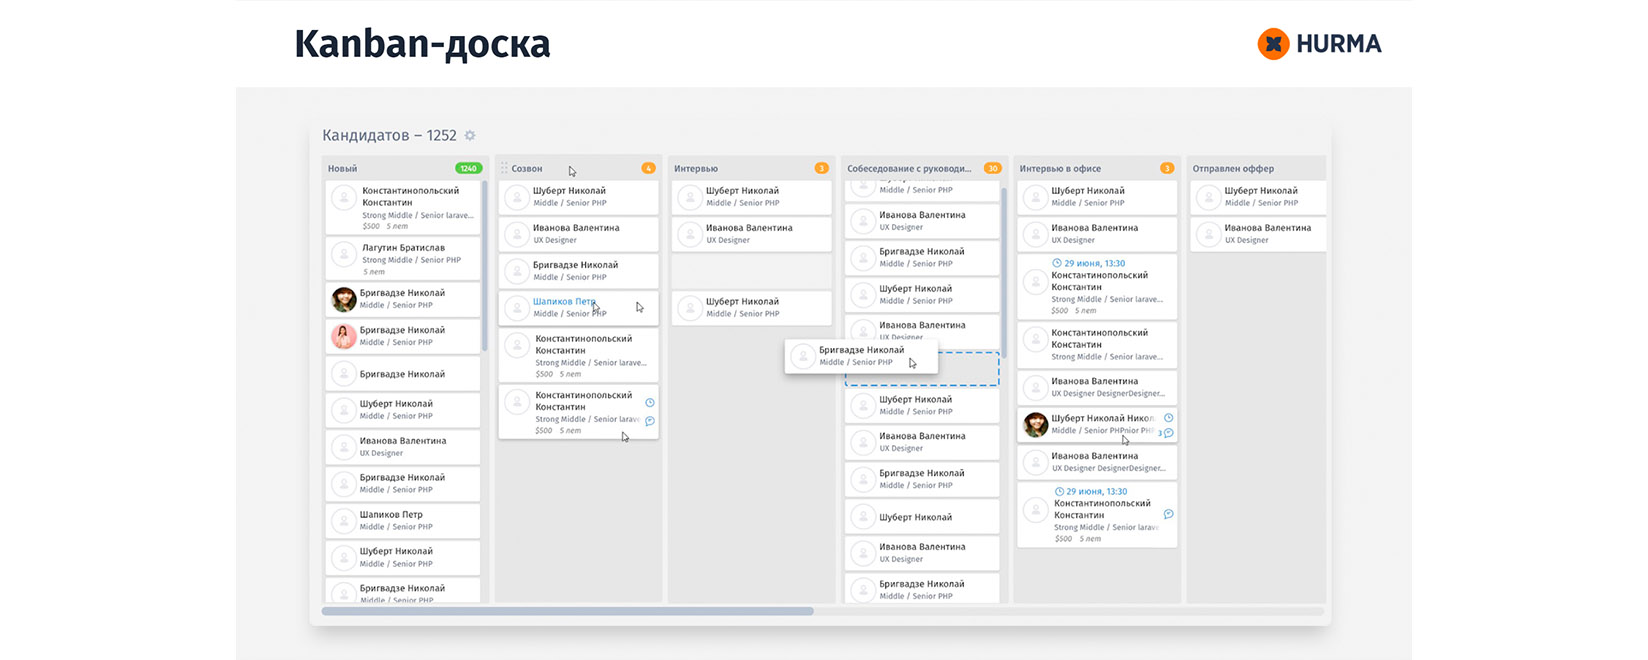
Task: Select the Интервью column header
Action: 696,168
